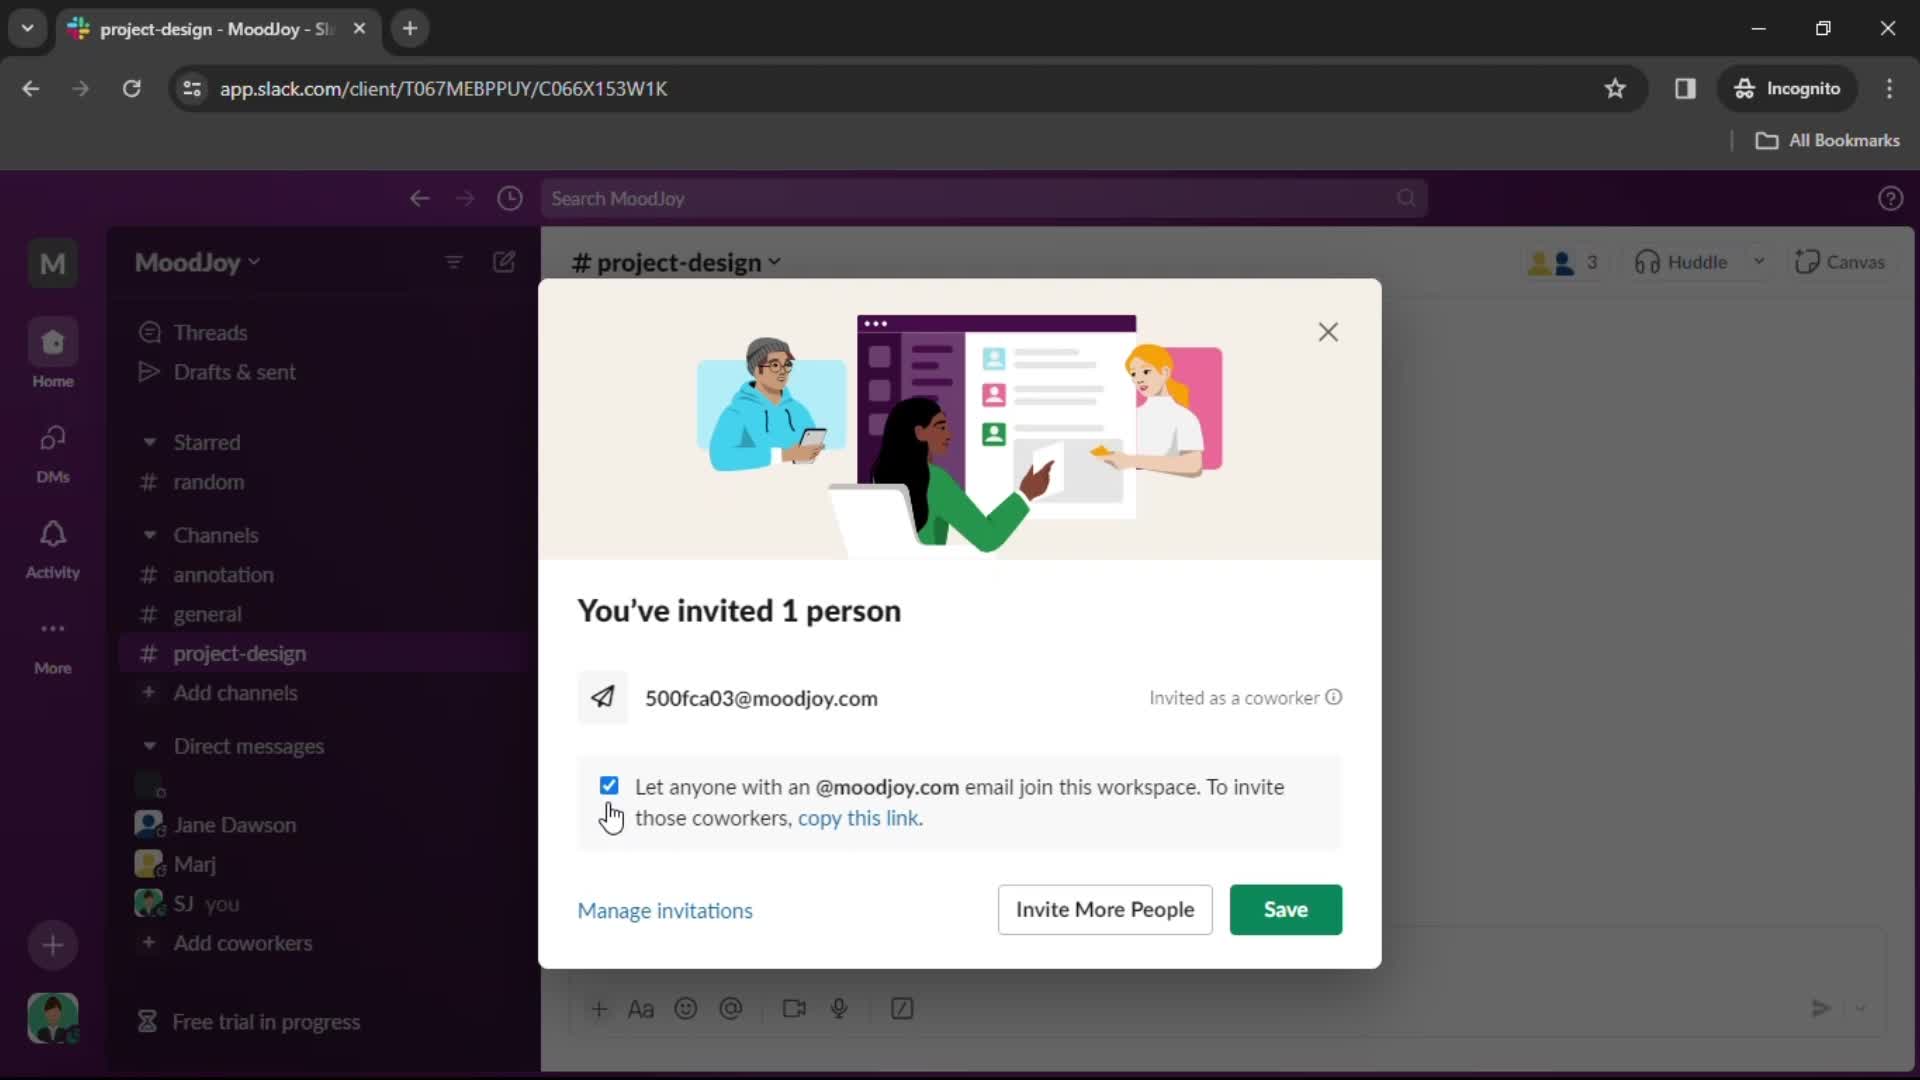Toggle the @moodjoy.com email join checkbox
The image size is (1920, 1080).
(x=608, y=785)
